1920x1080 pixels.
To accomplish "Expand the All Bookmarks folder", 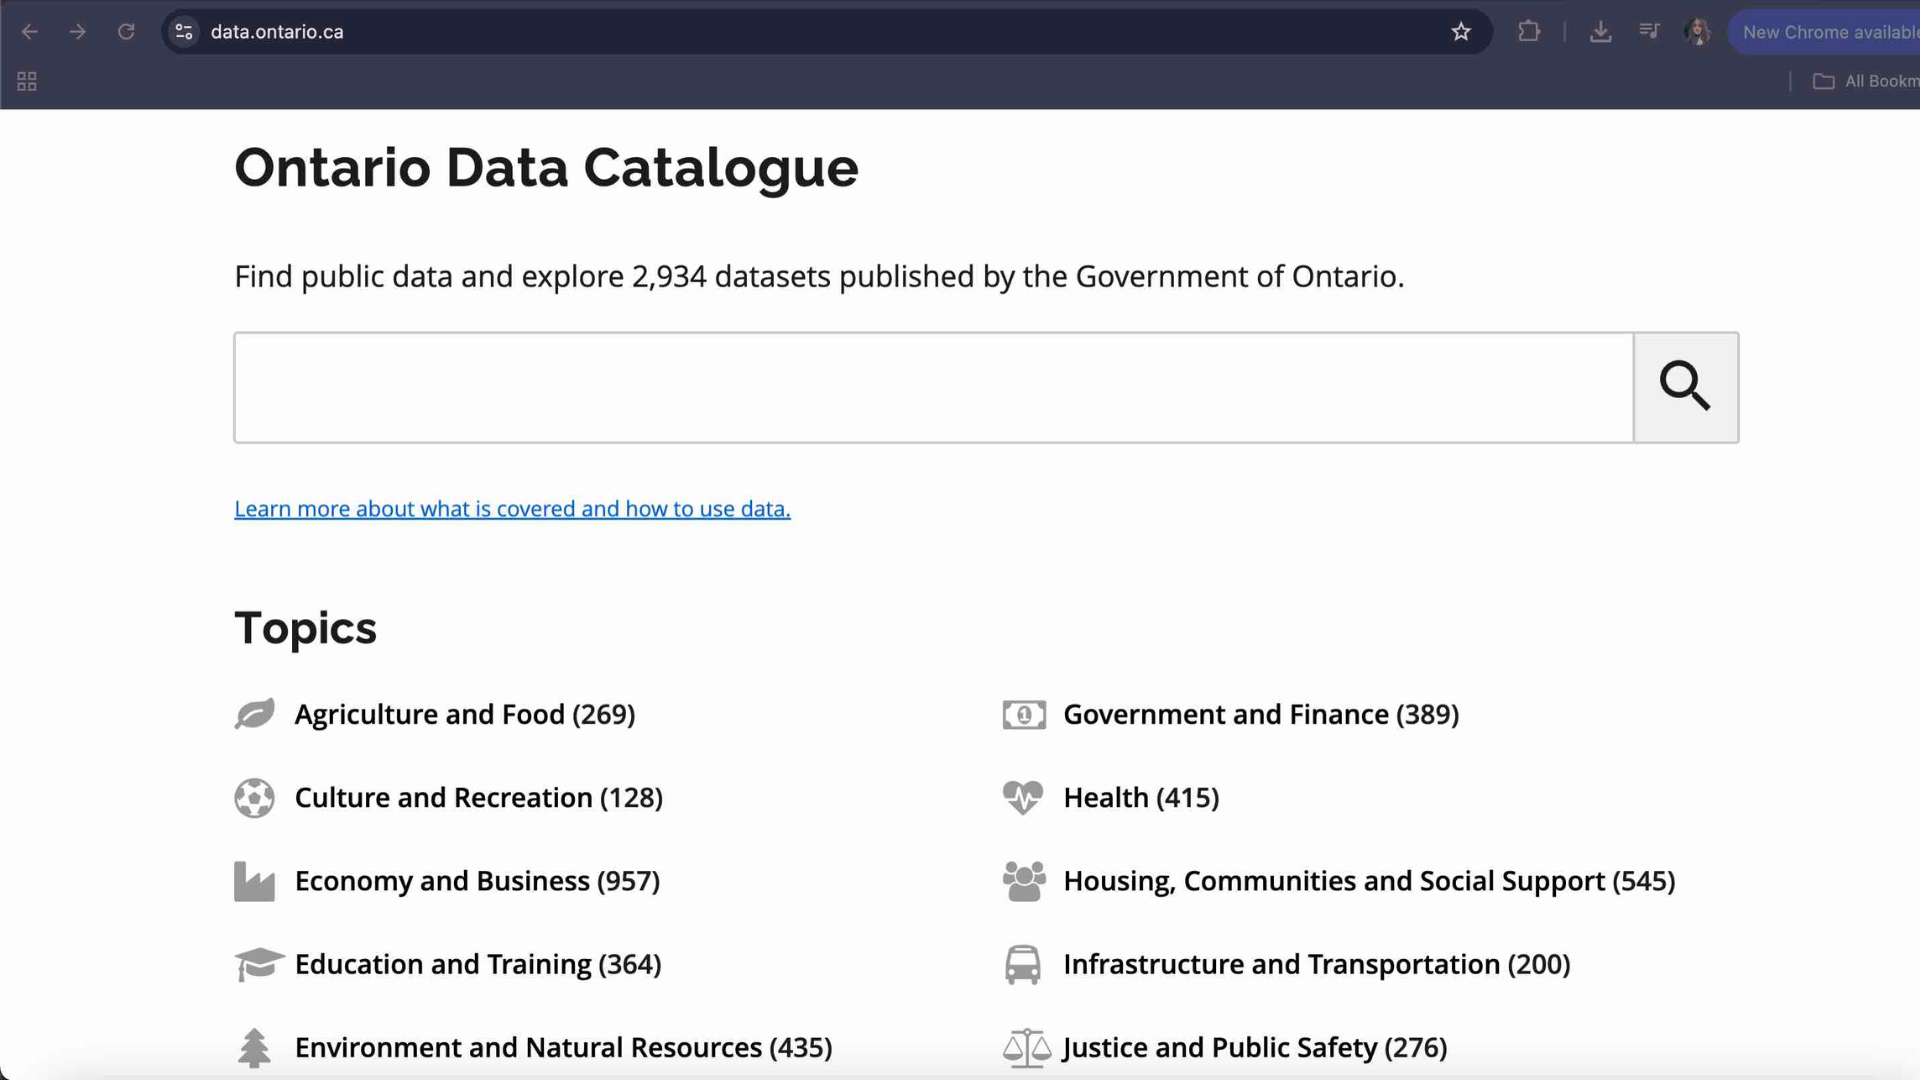I will point(1862,81).
